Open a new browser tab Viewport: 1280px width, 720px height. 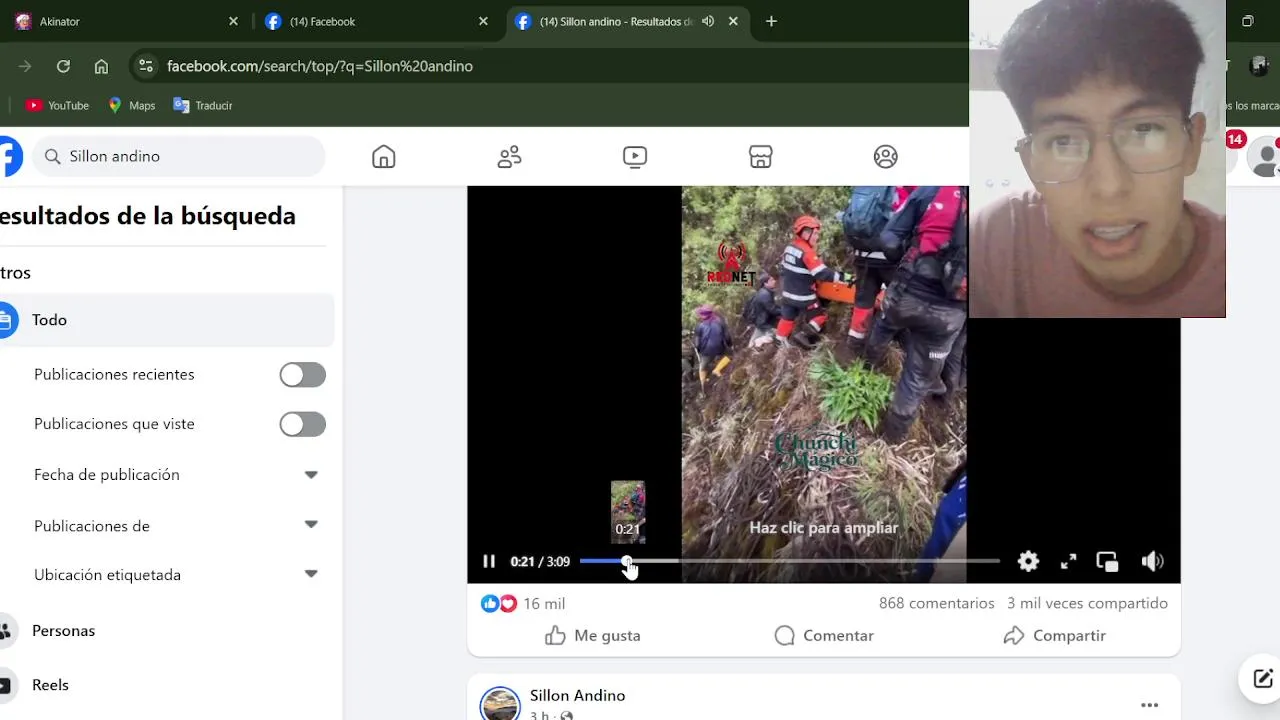tap(771, 22)
